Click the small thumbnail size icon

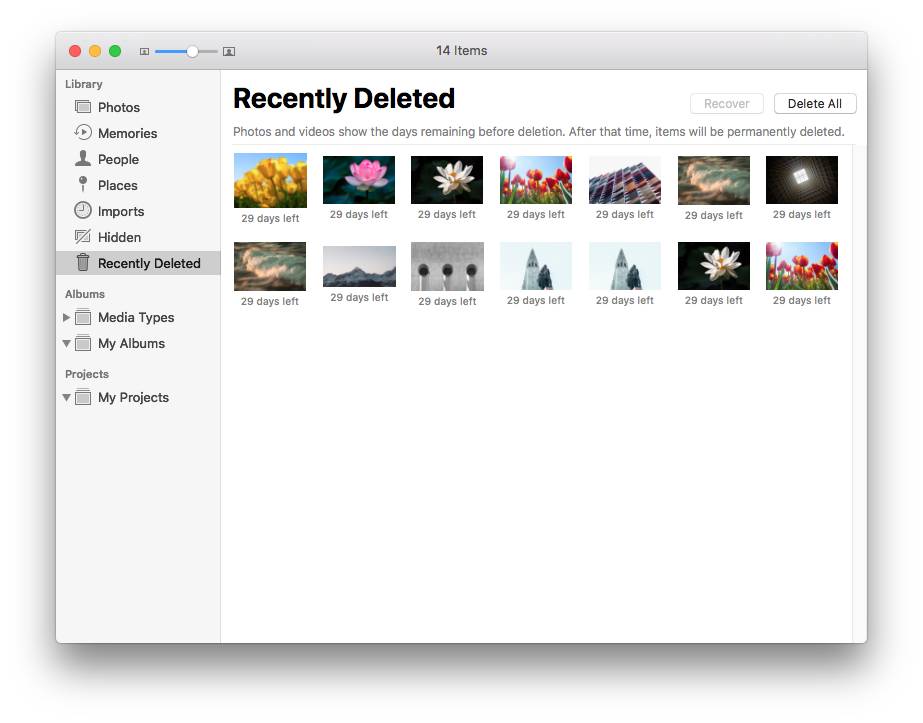144,50
